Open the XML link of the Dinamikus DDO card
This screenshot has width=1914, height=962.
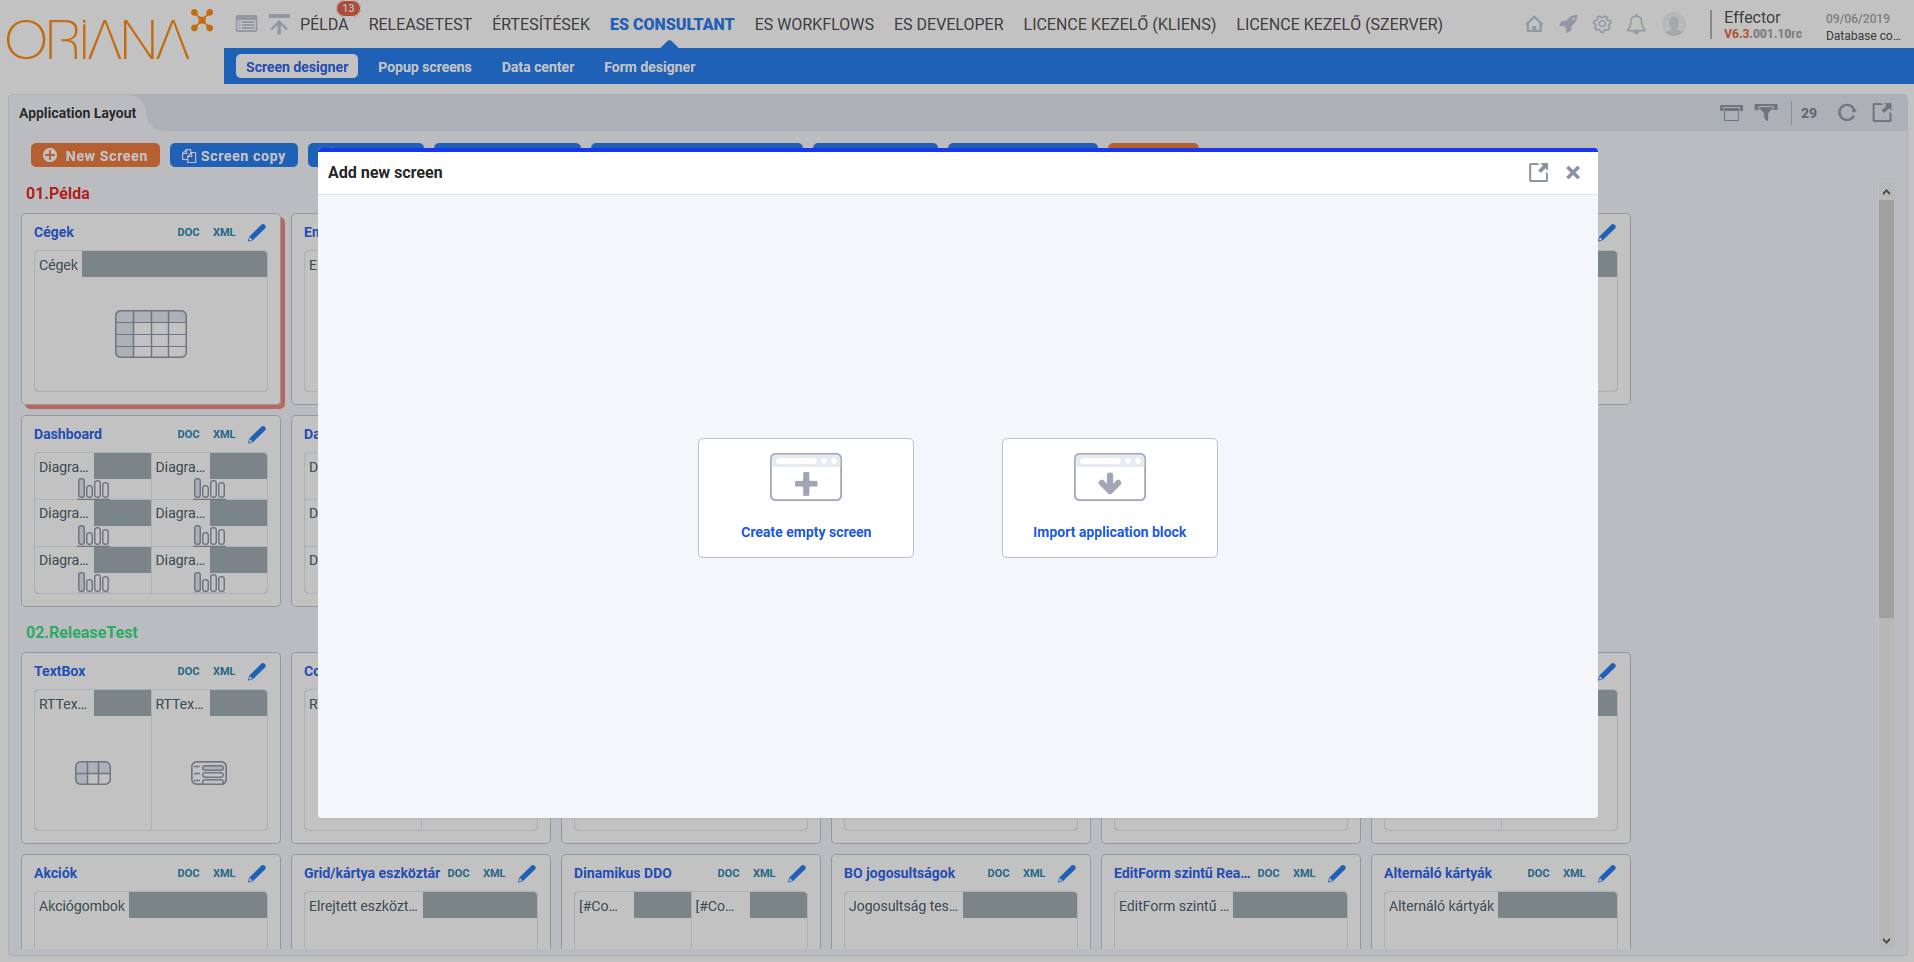coord(764,873)
